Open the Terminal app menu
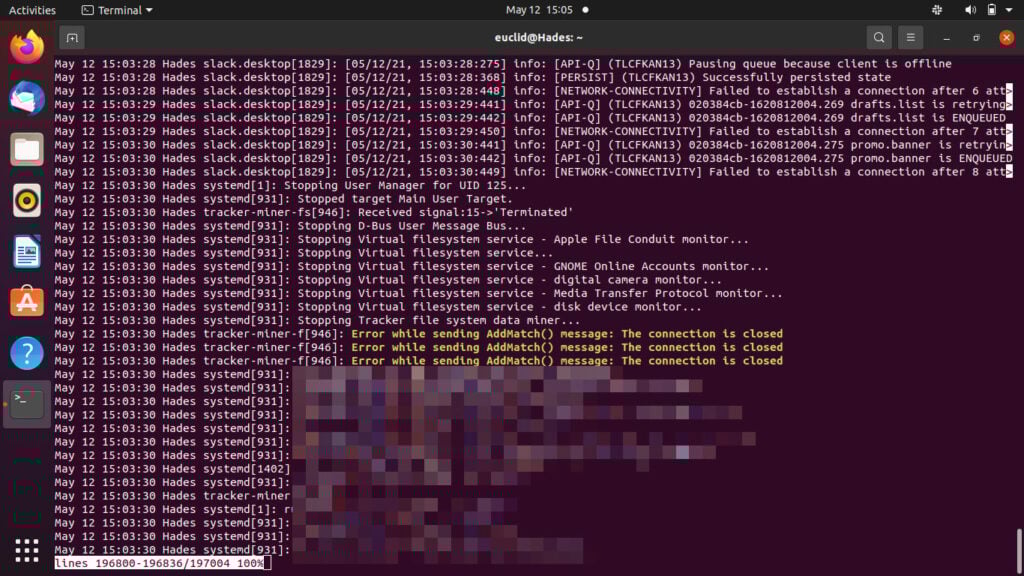The image size is (1024, 576). [117, 10]
